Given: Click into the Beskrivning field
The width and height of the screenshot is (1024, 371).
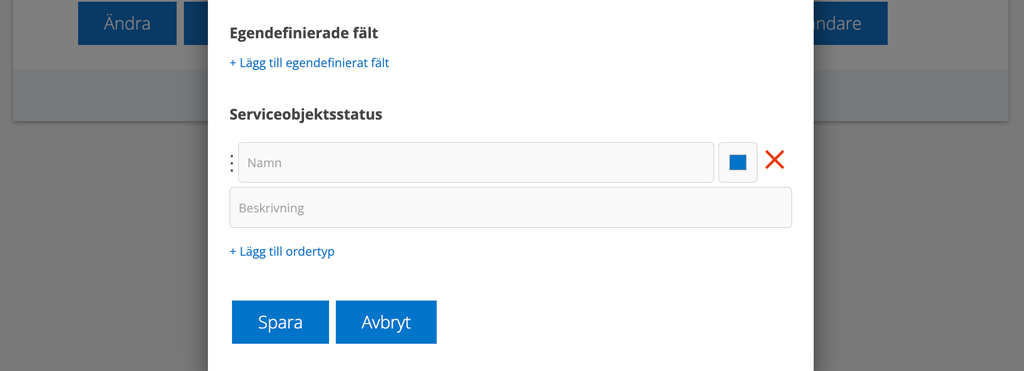Looking at the screenshot, I should [511, 208].
